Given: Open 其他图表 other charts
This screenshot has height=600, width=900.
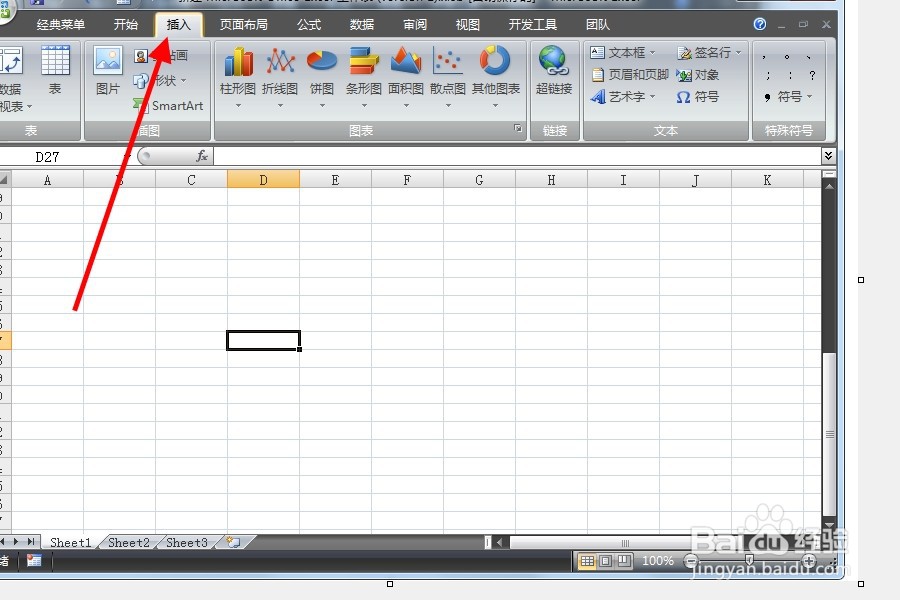Looking at the screenshot, I should [495, 76].
